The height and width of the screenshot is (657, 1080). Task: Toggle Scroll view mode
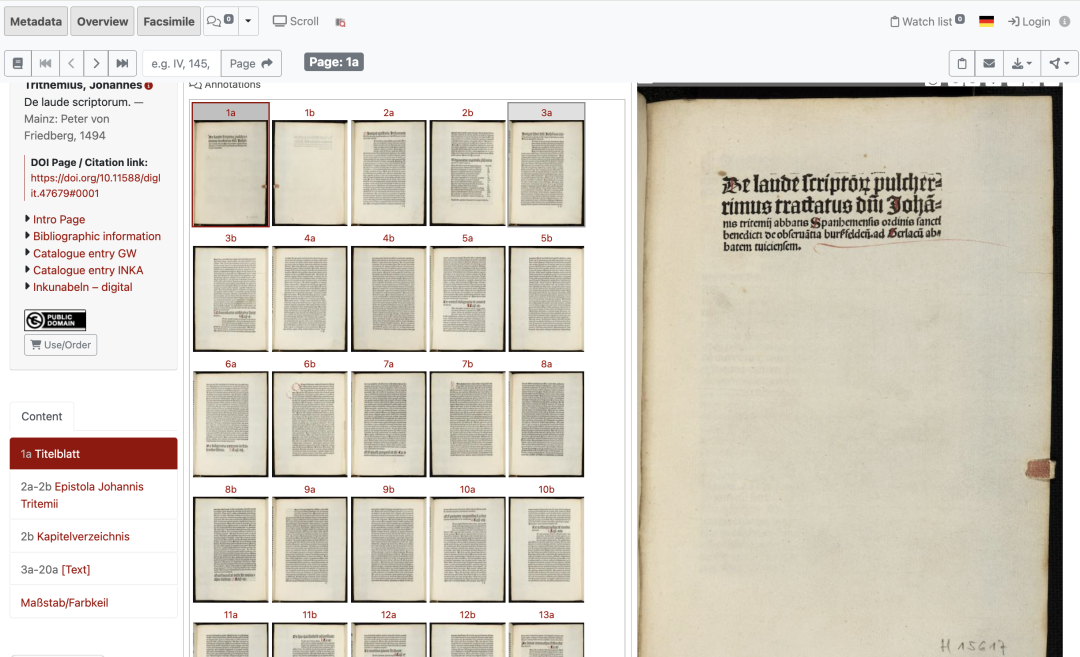[296, 21]
